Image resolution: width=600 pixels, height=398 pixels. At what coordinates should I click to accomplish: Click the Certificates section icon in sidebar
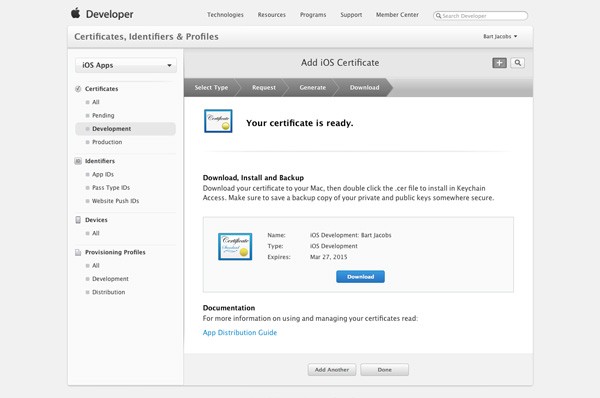(x=78, y=89)
